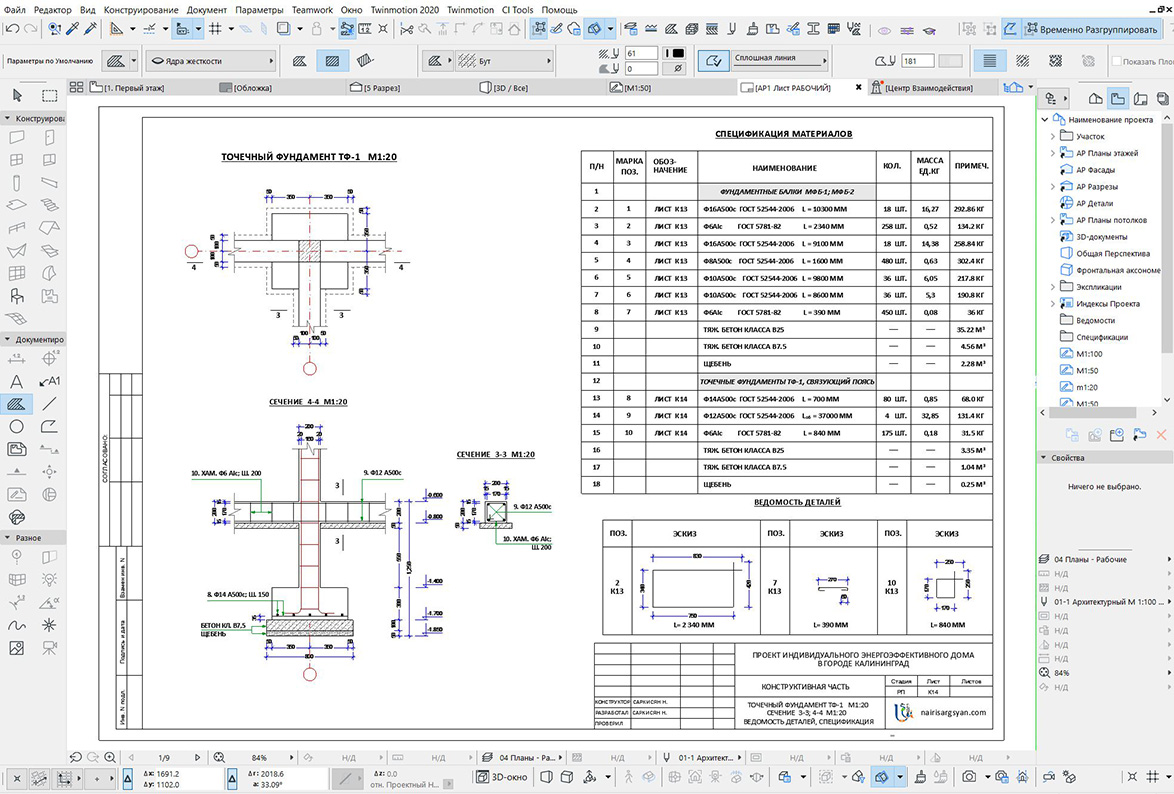Click the paint brush surfaces icon
This screenshot has width=1174, height=794.
752,29
